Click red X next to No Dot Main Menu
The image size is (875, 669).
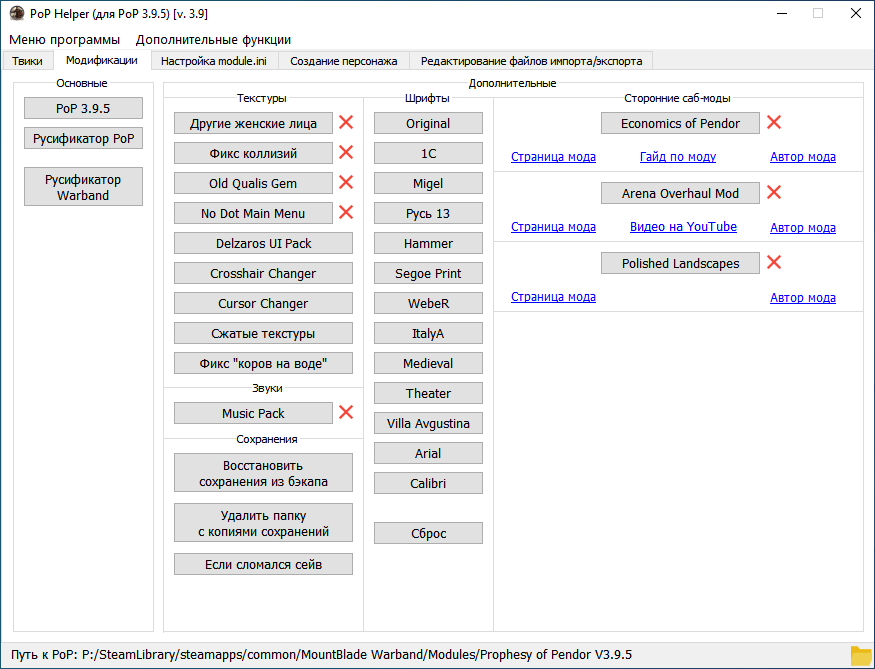(346, 213)
